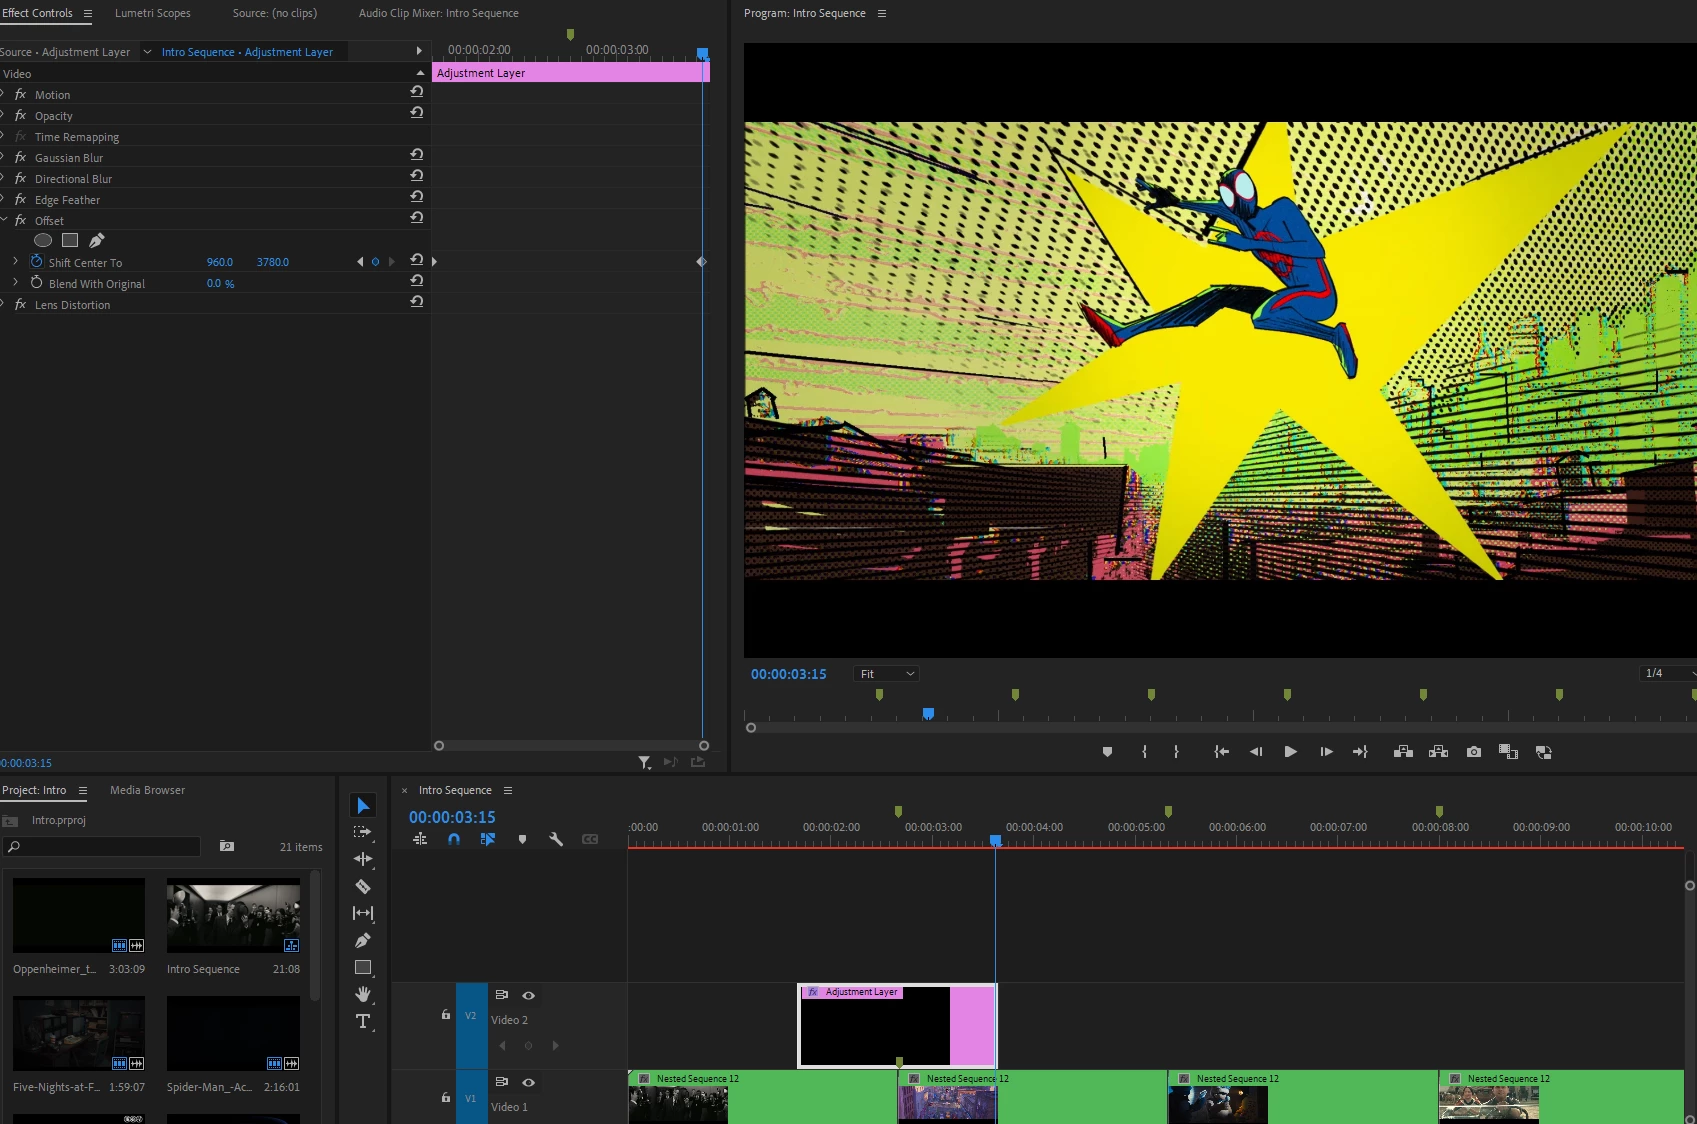Open the Fit zoom level dropdown
The height and width of the screenshot is (1124, 1697).
point(886,674)
